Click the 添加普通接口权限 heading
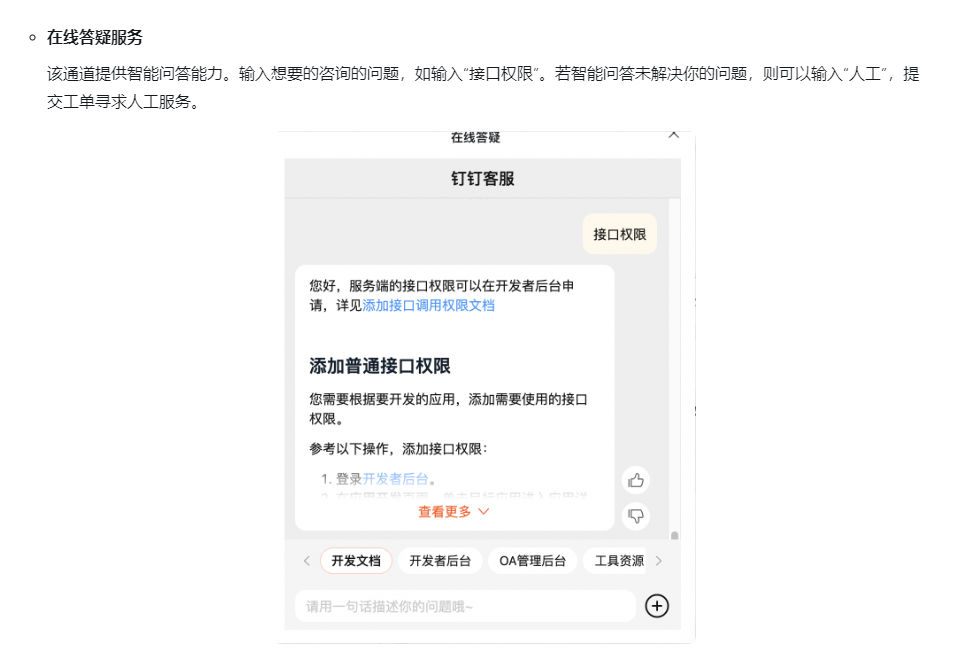The height and width of the screenshot is (648, 958). [379, 366]
